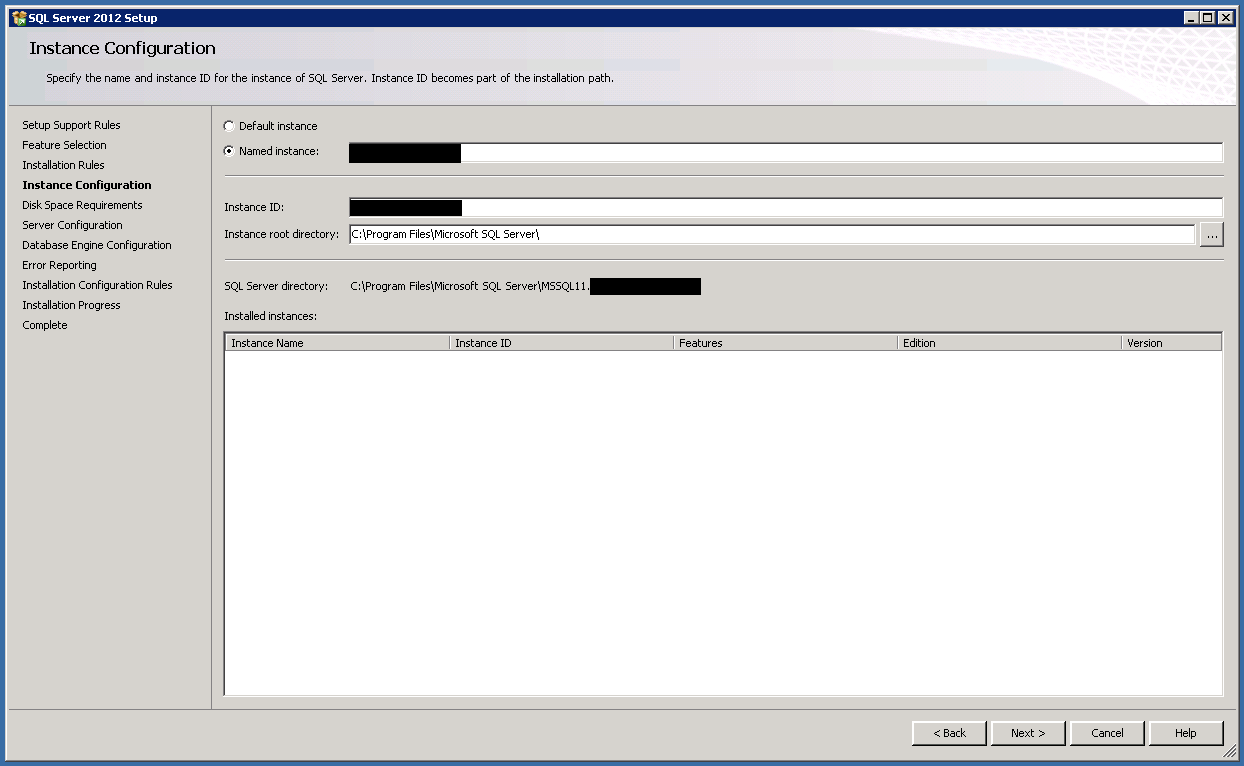
Task: Select Server Configuration step in sidebar
Action: (x=72, y=225)
